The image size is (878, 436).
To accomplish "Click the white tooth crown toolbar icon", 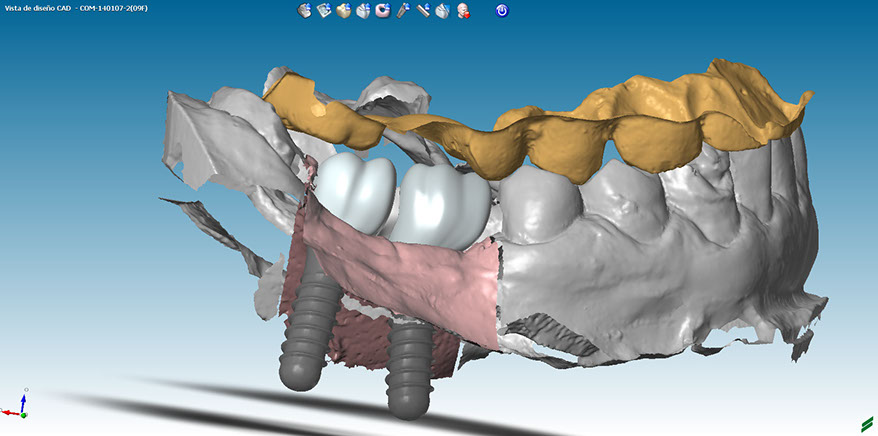I will 363,11.
